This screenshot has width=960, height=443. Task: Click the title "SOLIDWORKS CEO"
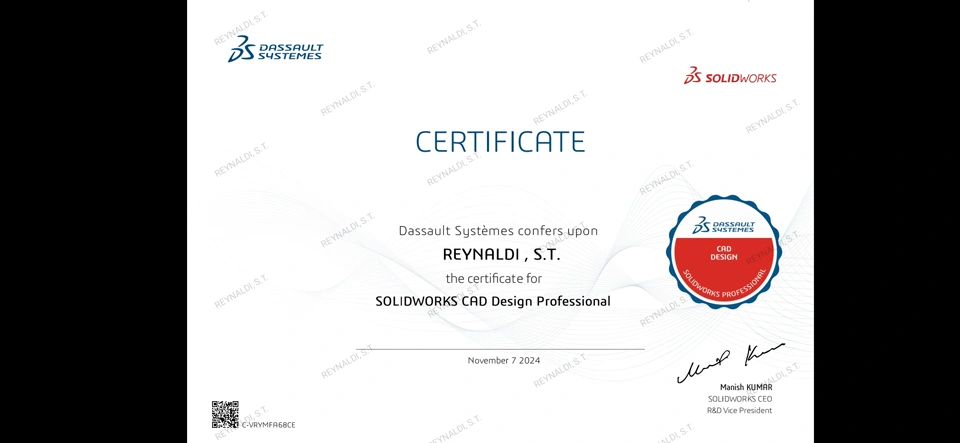(740, 399)
